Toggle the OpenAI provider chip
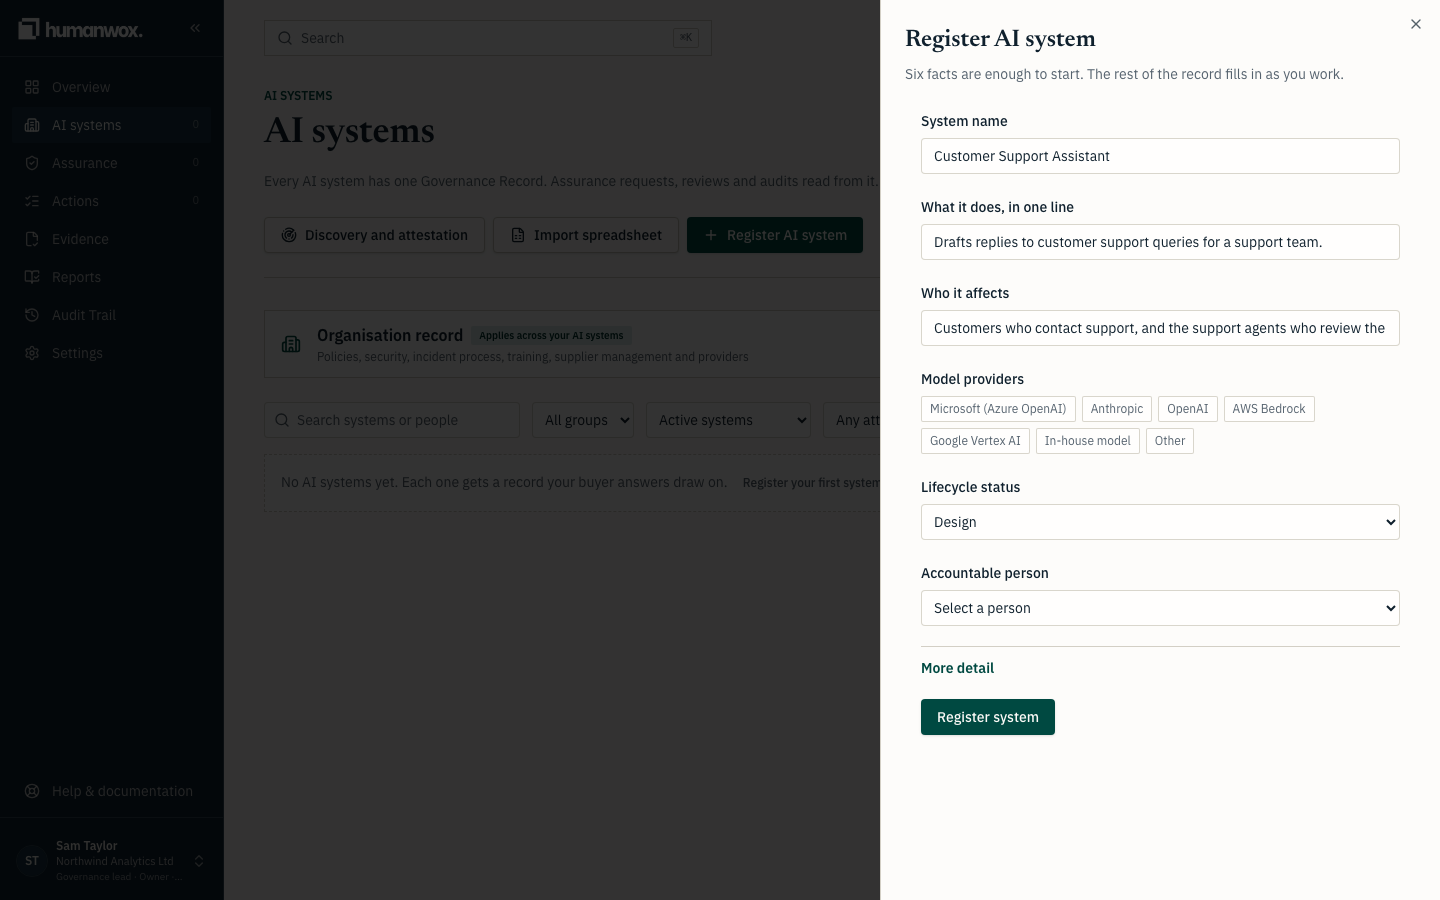 point(1188,409)
